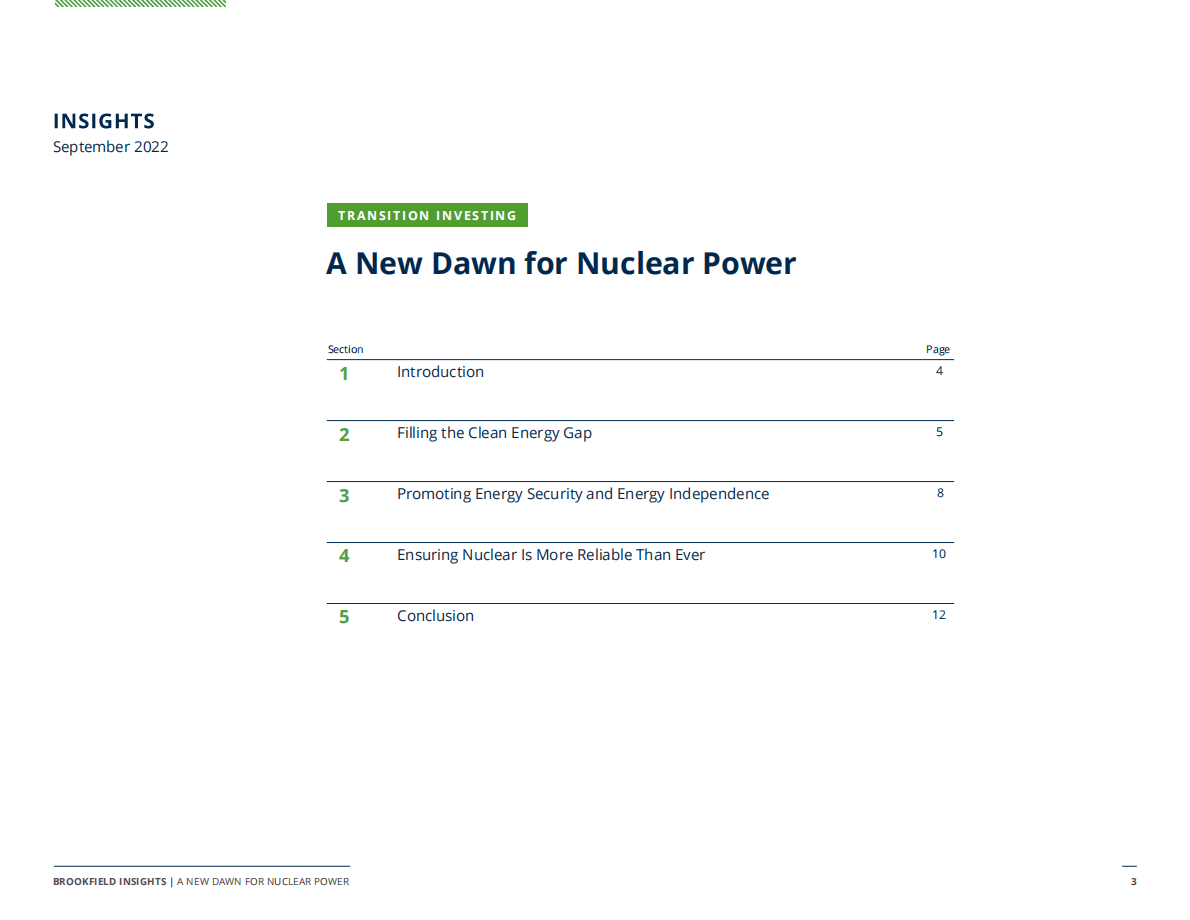Screen dimensions: 1190x920
Task: Click page number 4 beside Introduction
Action: tap(939, 371)
